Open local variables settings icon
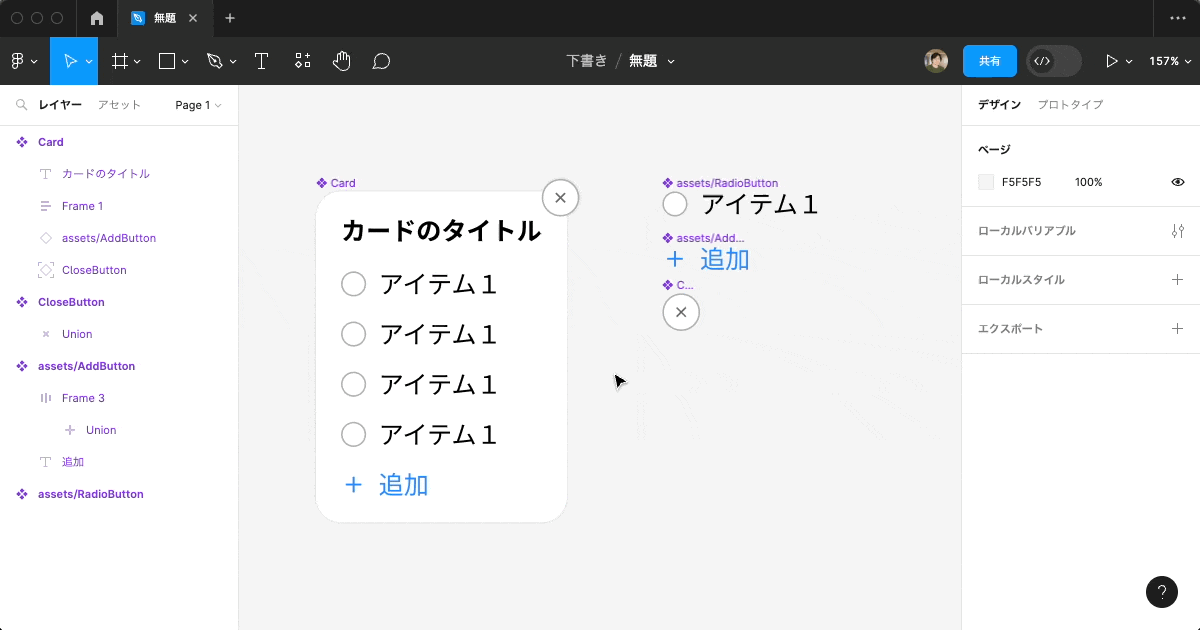The height and width of the screenshot is (630, 1200). [1177, 231]
